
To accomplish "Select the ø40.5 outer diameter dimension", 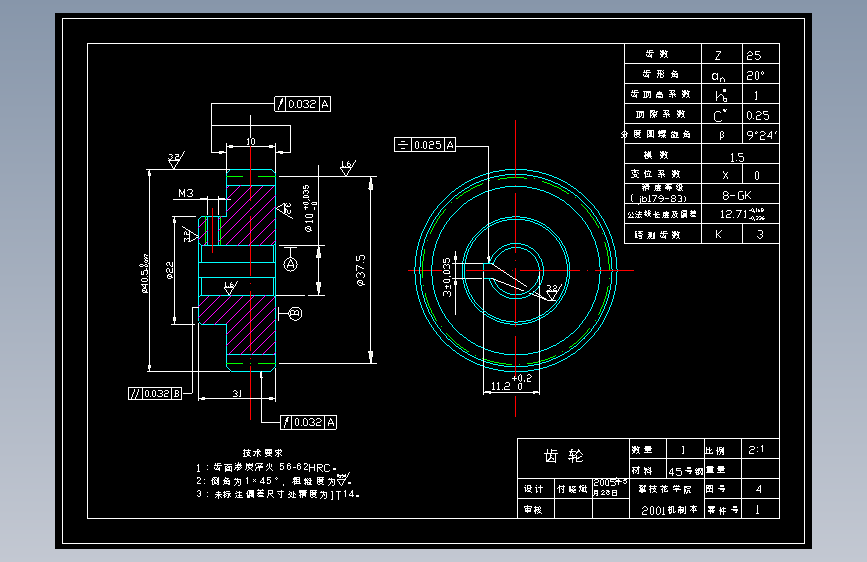I will 145,273.
